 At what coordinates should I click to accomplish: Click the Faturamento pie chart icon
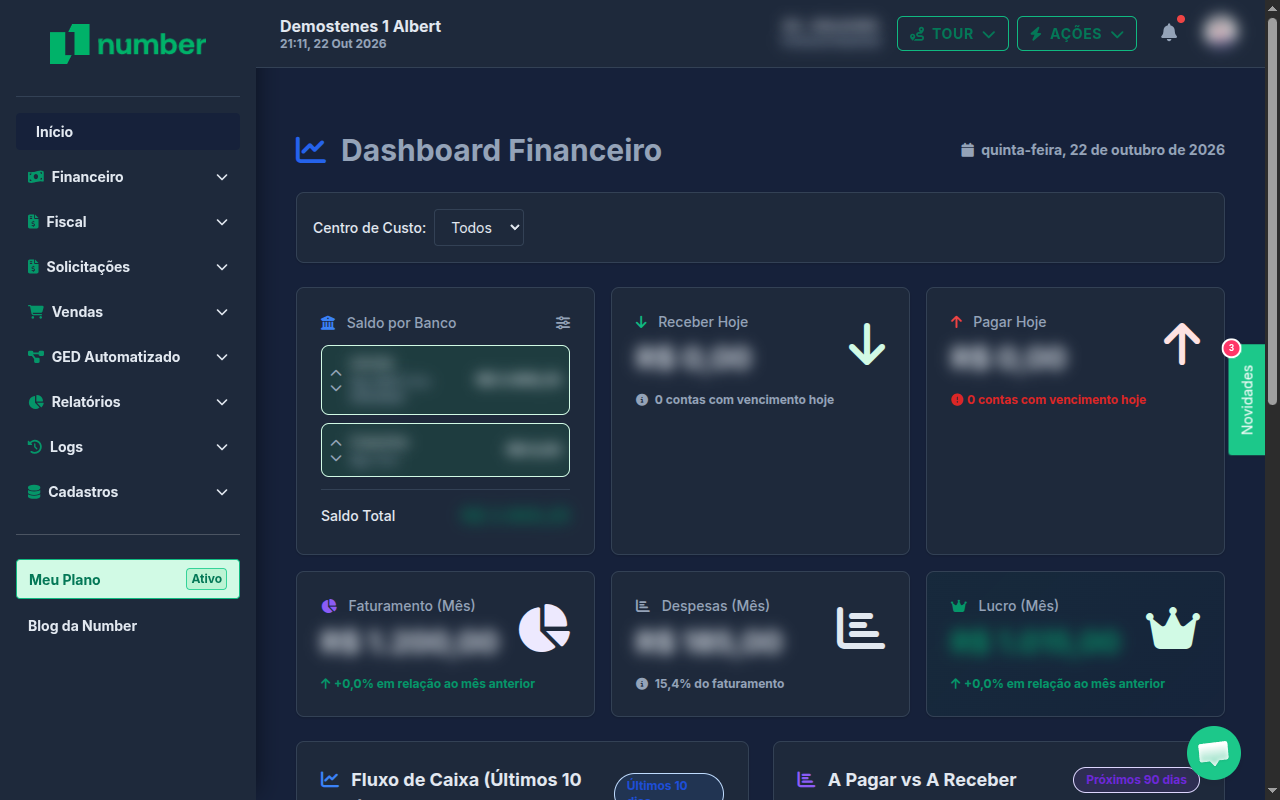pyautogui.click(x=544, y=629)
